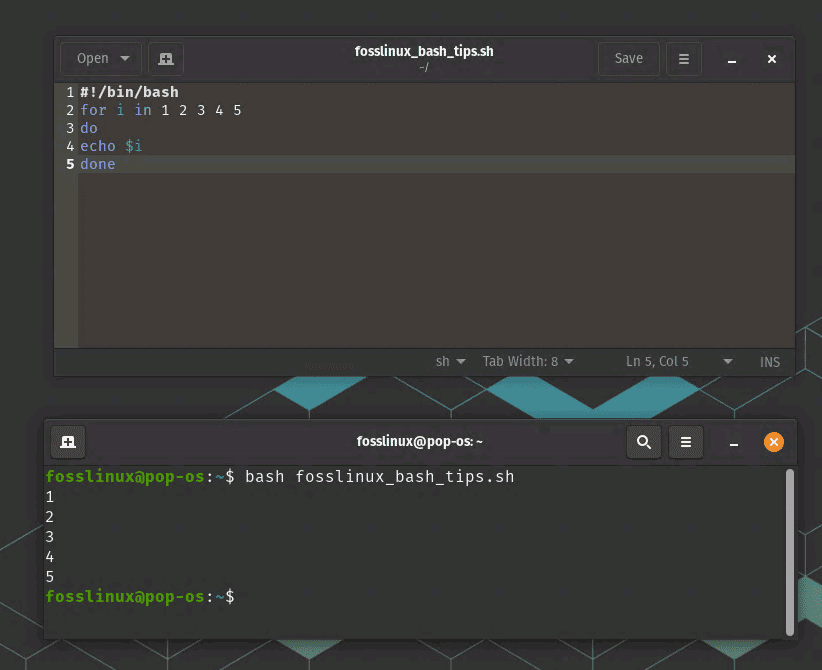
Task: Place cursor on 'for i in 1 2 3 4 5' line
Action: [x=161, y=110]
